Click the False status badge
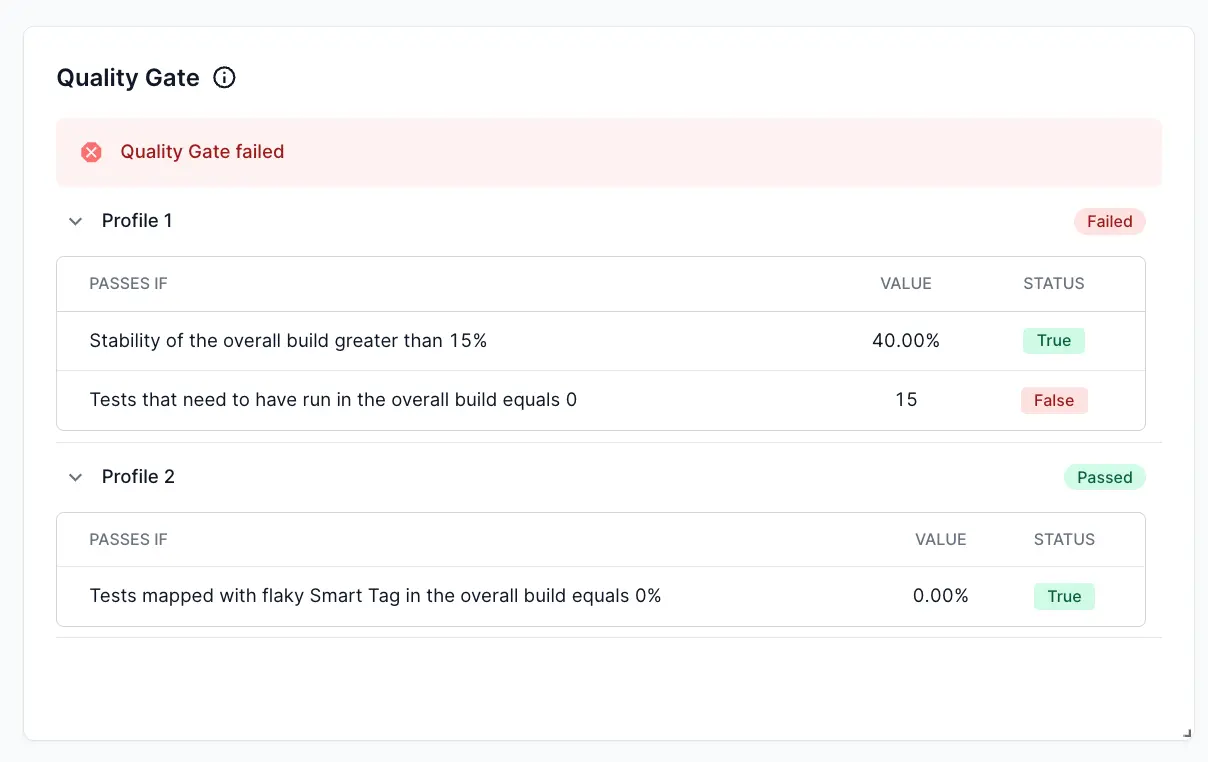Screen dimensions: 1208x762 1053,400
